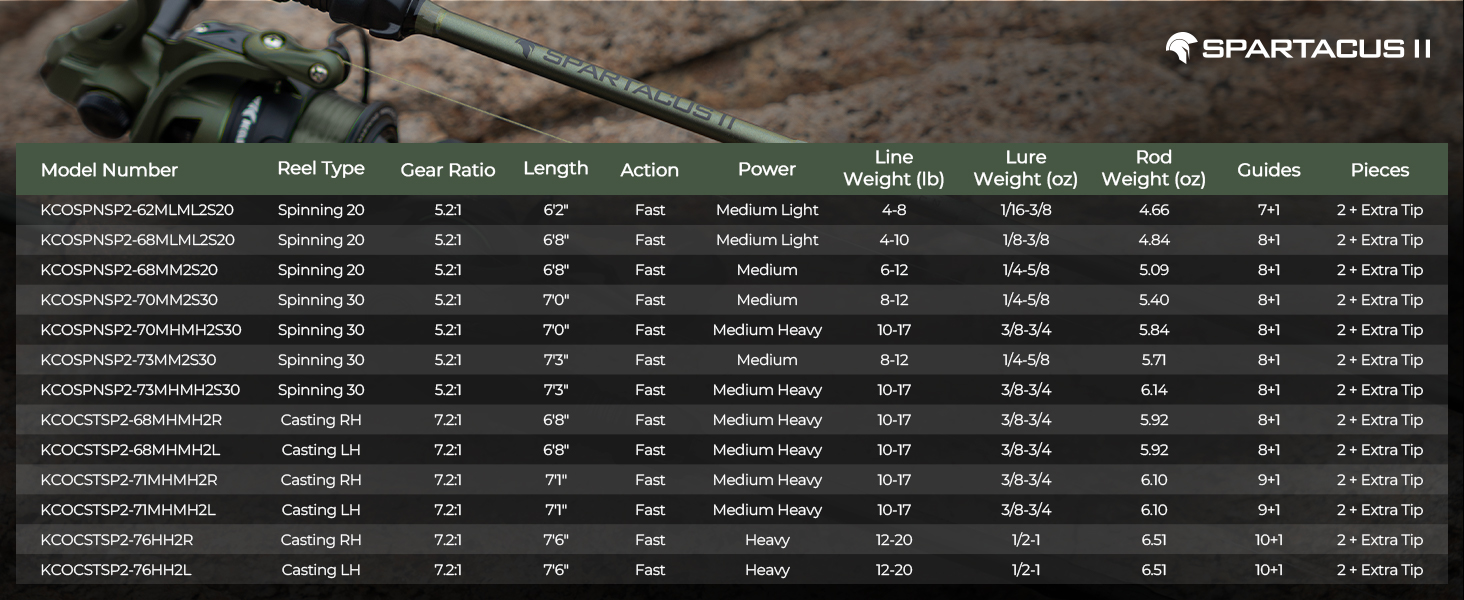Click 6.10 rod weight in the 71MHMH2R row

pos(1154,480)
